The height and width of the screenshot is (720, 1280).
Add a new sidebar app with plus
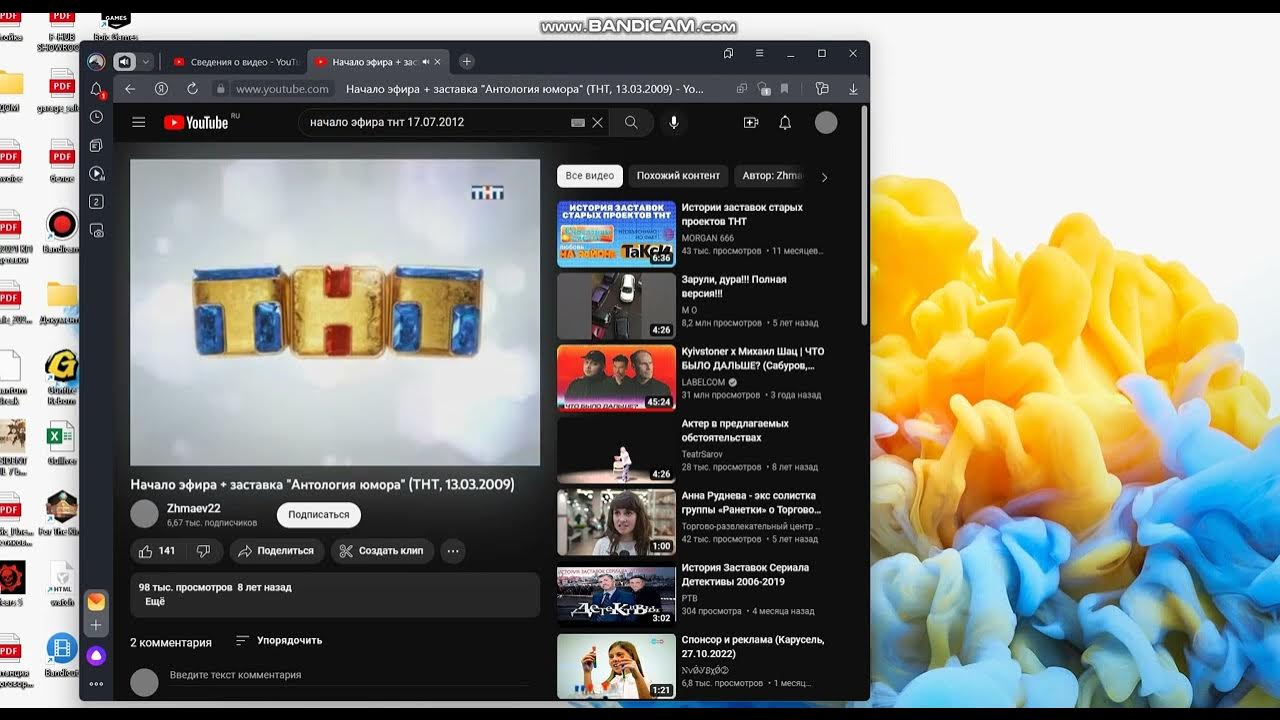click(x=96, y=625)
